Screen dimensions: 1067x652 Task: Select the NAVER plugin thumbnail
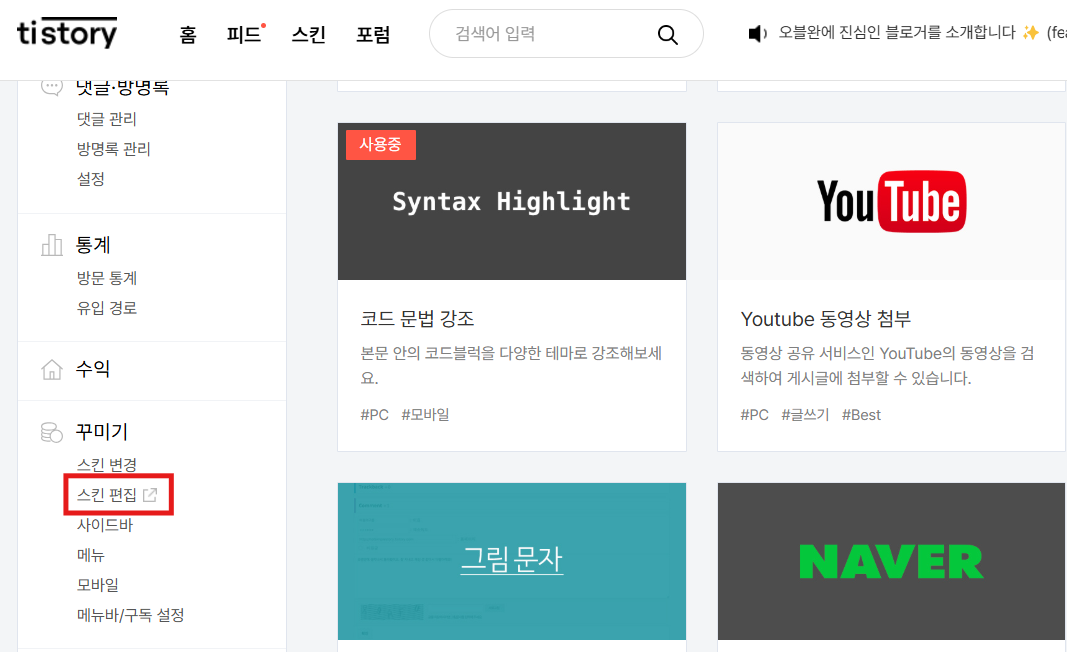pos(891,561)
